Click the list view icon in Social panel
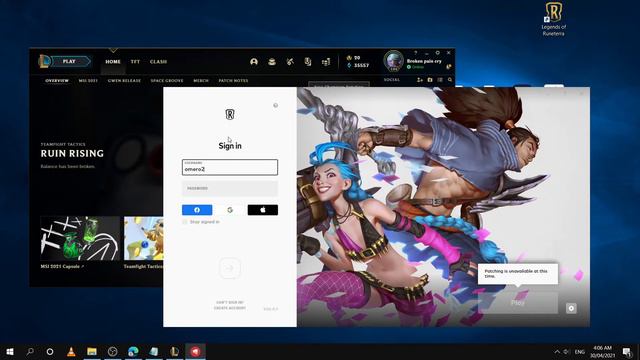Image resolution: width=640 pixels, height=360 pixels. (440, 80)
